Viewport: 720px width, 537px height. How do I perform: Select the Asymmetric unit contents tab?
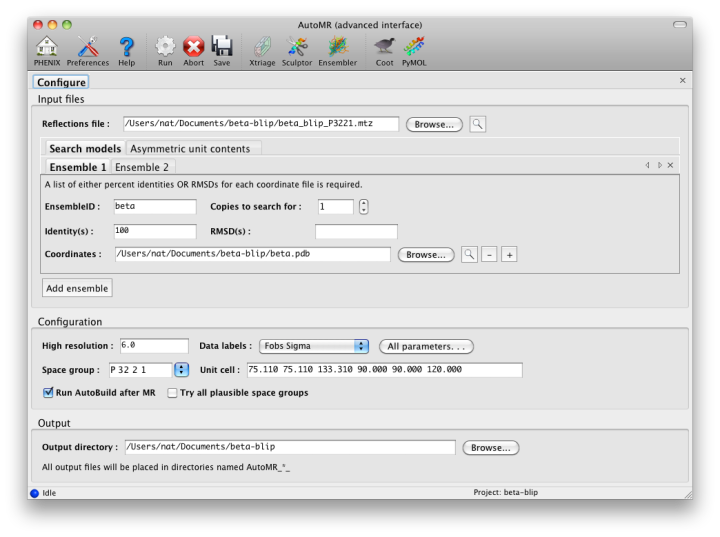point(193,148)
